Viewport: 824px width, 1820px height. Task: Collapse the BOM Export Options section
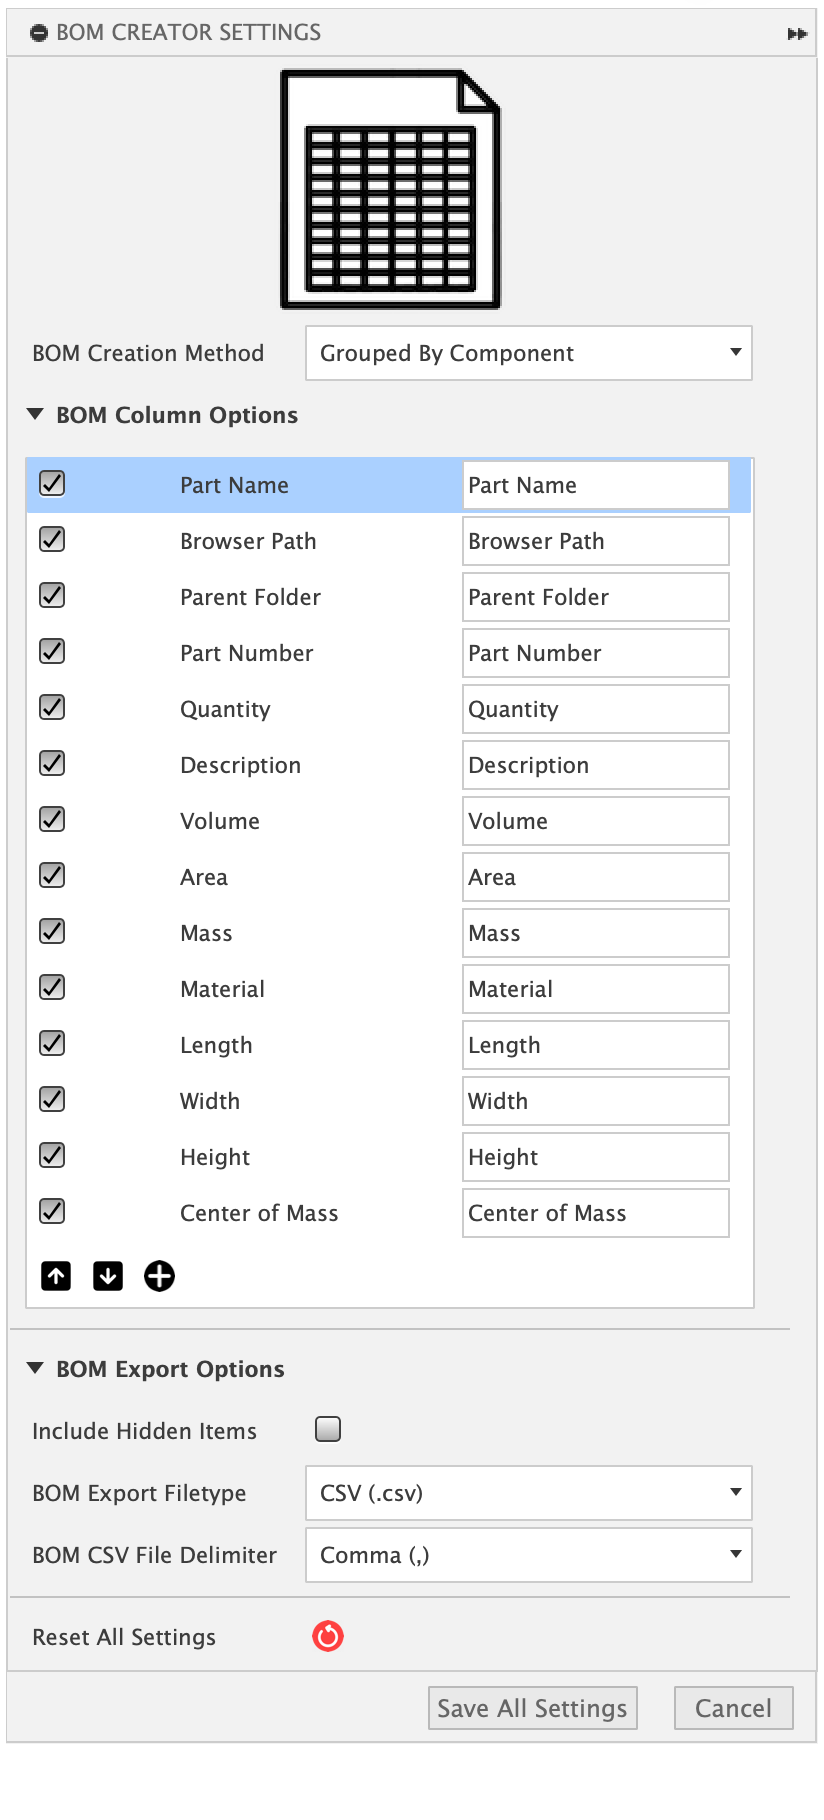point(36,1368)
